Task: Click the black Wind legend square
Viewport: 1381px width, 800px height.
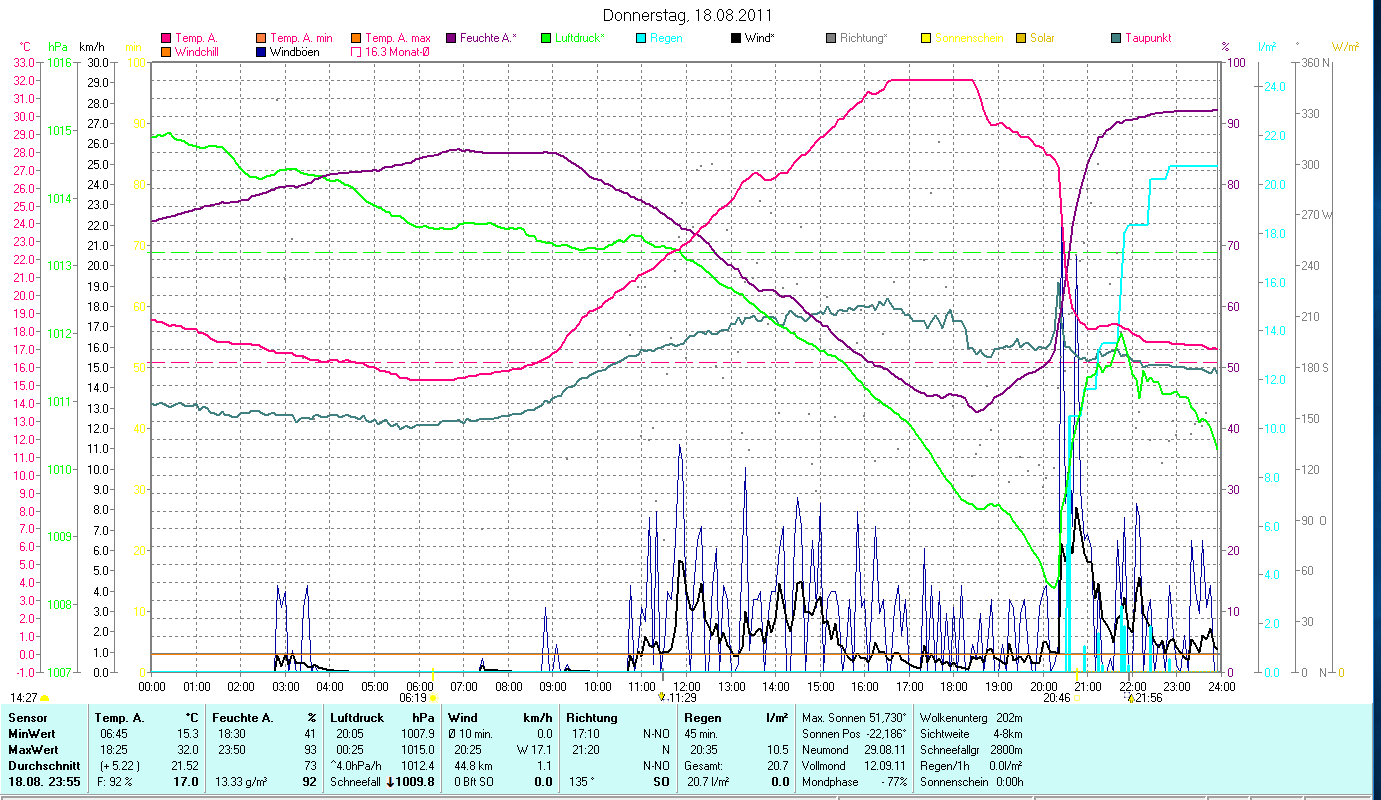Action: pos(736,38)
